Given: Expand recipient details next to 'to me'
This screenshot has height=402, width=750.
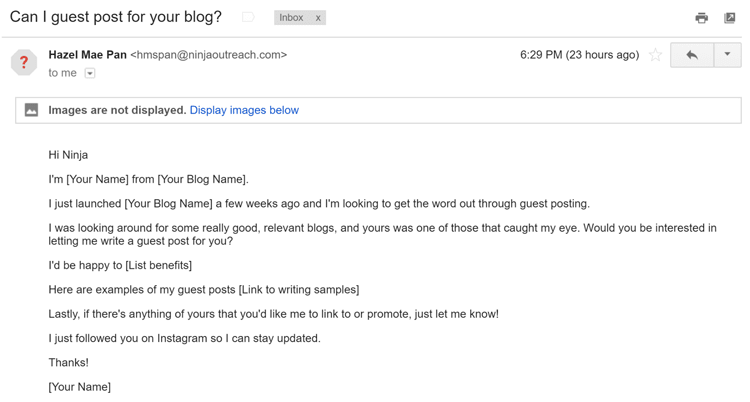Looking at the screenshot, I should [90, 73].
